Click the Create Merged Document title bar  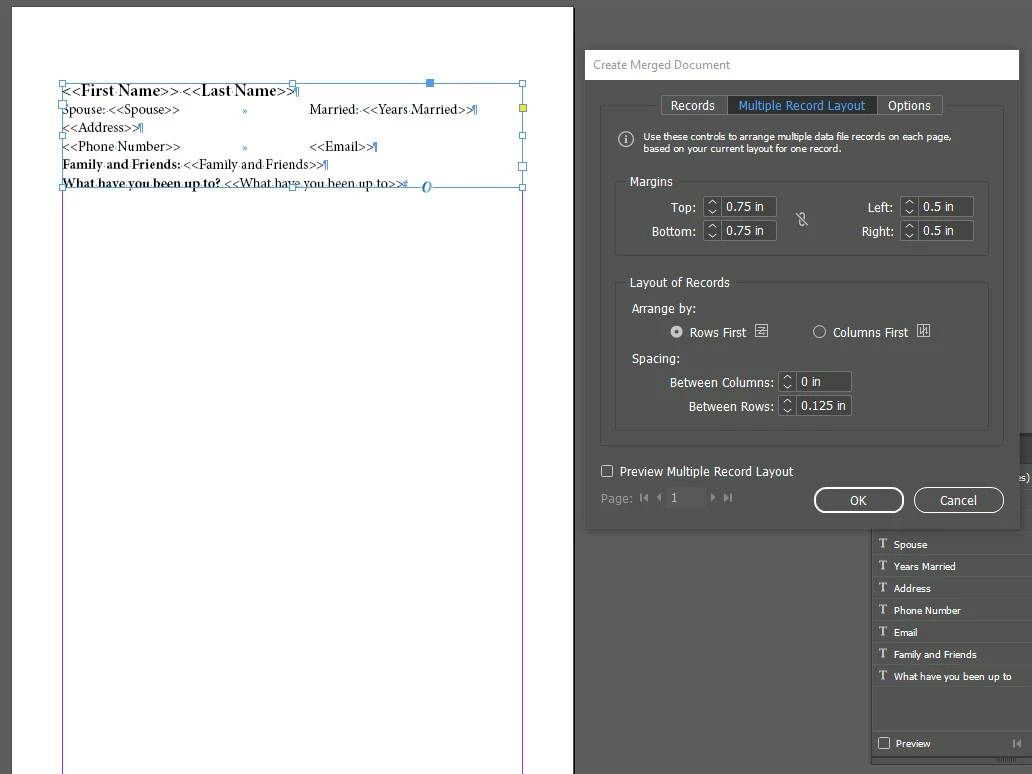click(802, 64)
